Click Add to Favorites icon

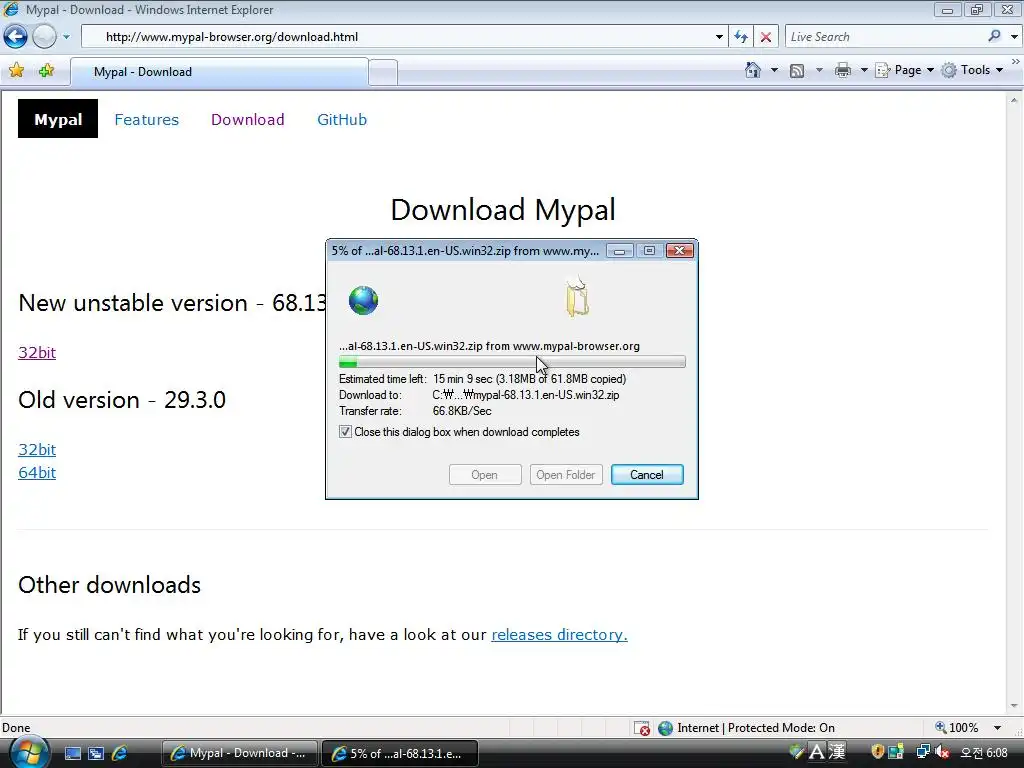(x=46, y=71)
